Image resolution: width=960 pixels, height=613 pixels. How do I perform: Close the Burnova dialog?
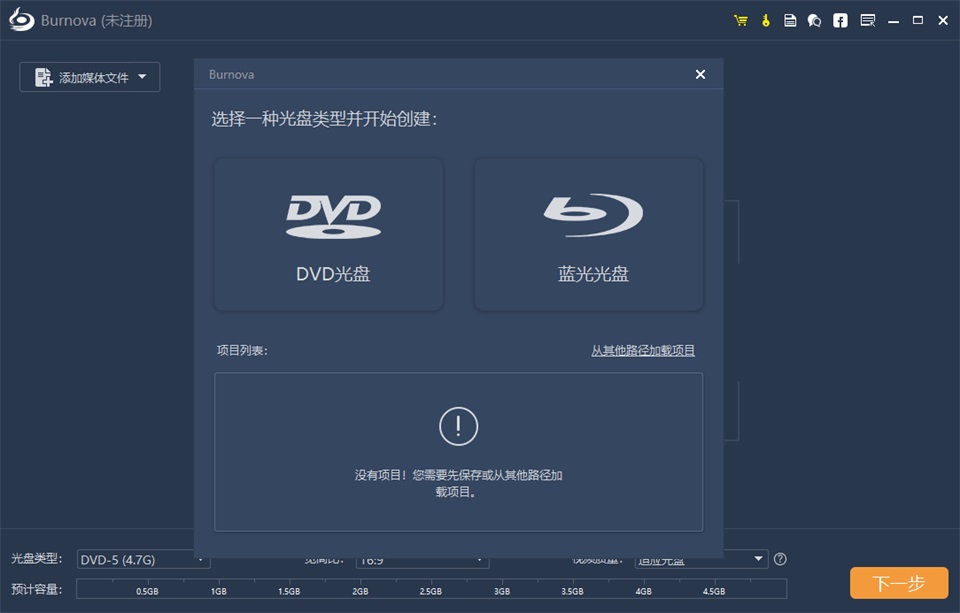point(700,74)
